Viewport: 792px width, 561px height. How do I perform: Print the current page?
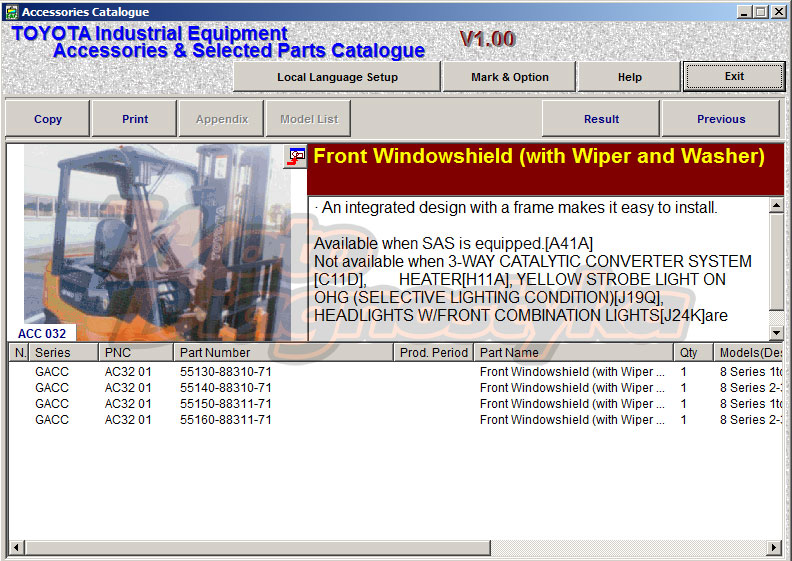(135, 119)
